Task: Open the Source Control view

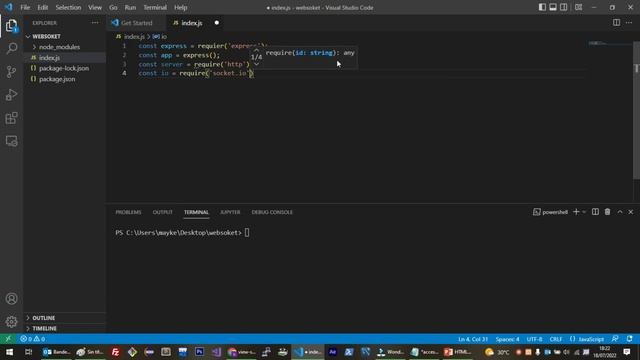Action: 11,72
